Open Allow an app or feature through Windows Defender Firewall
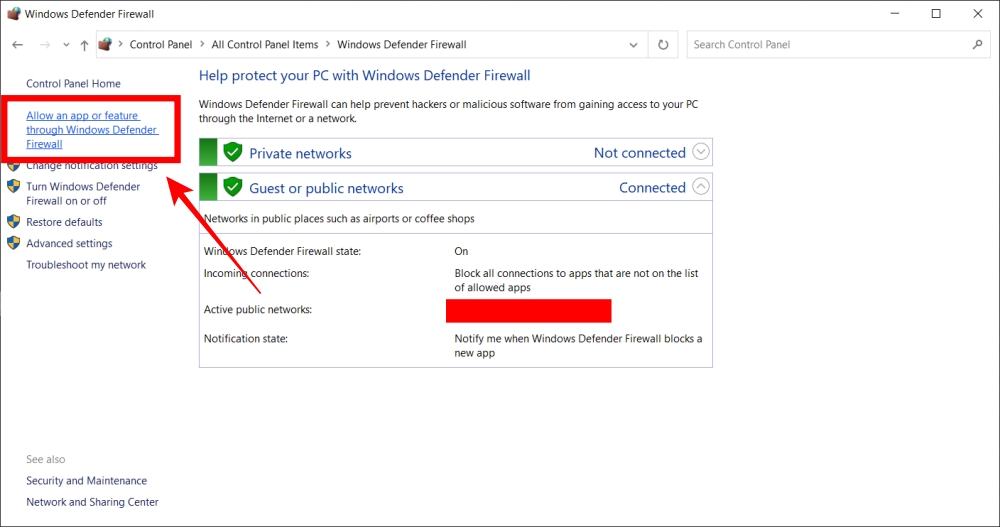Screen dimensions: 1000x527 click(92, 130)
